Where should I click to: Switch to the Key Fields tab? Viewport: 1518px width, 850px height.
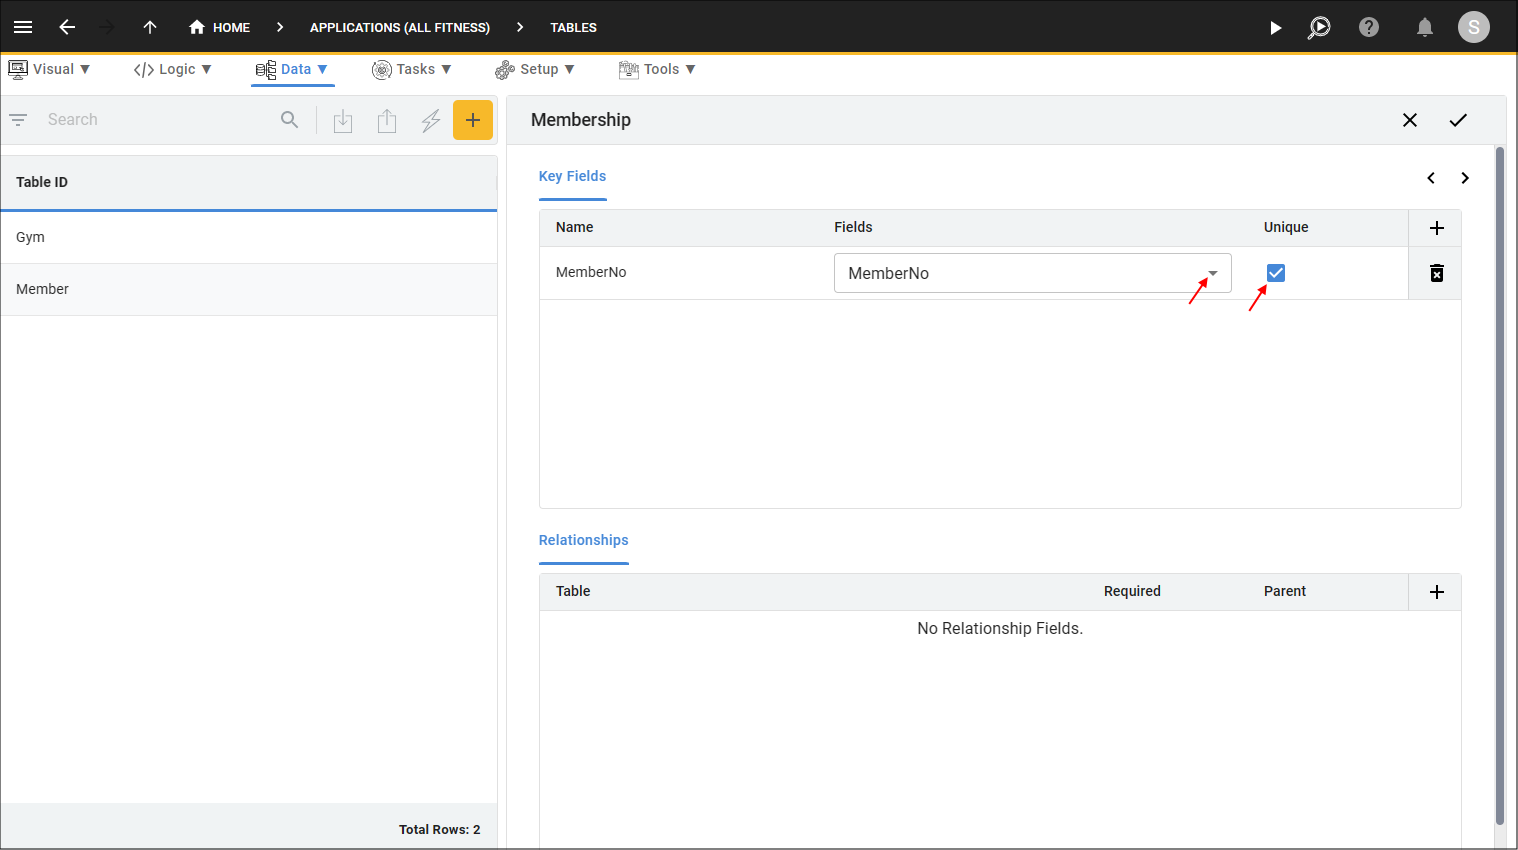point(572,176)
